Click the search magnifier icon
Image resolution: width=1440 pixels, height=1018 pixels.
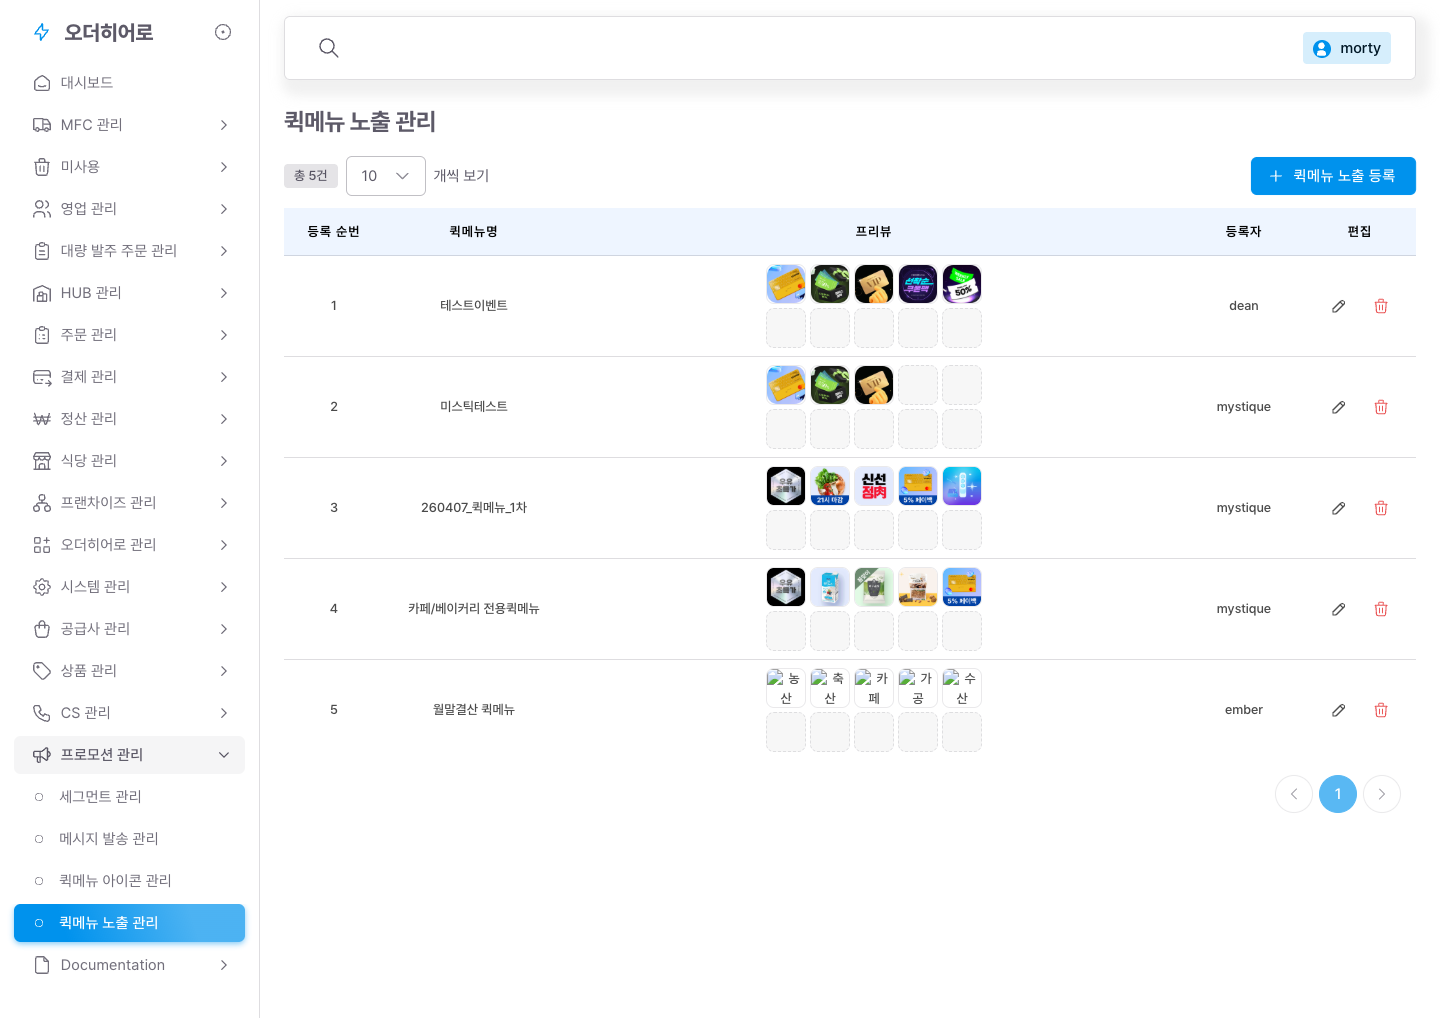(x=328, y=48)
